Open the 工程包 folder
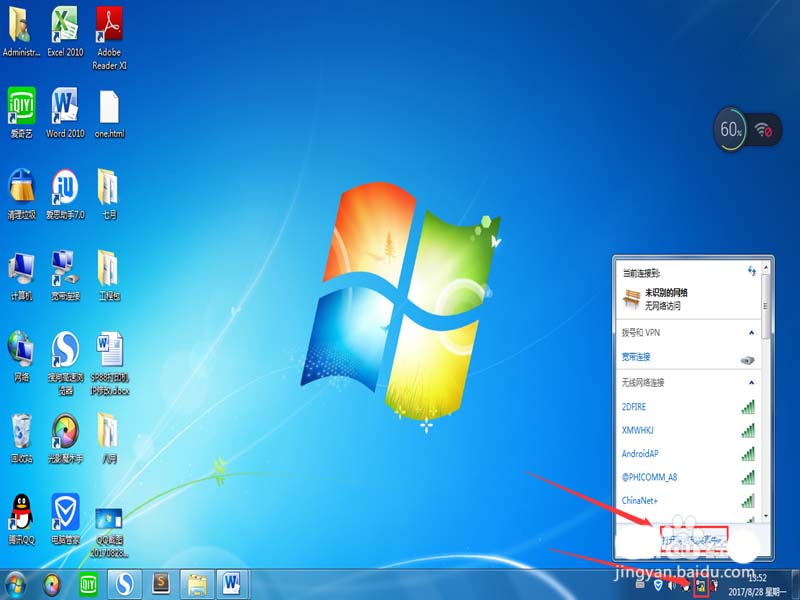Screen dimensions: 800x600 coord(109,276)
